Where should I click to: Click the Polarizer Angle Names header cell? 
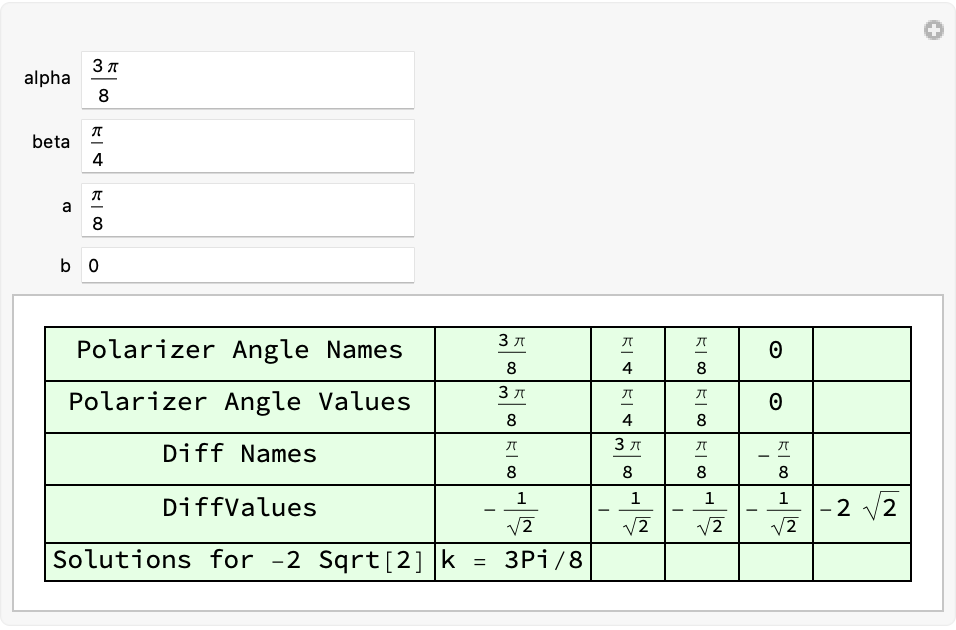coord(240,354)
